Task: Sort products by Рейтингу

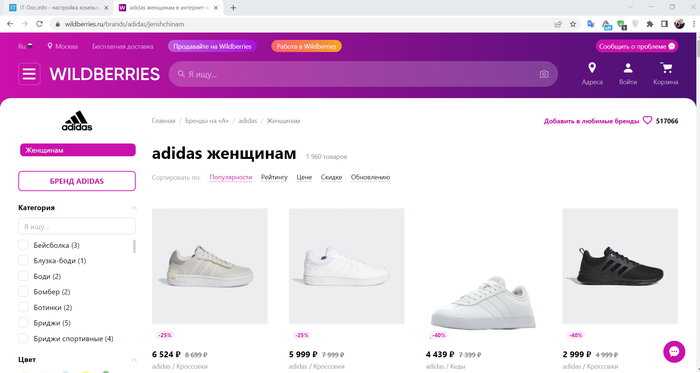Action: 274,177
